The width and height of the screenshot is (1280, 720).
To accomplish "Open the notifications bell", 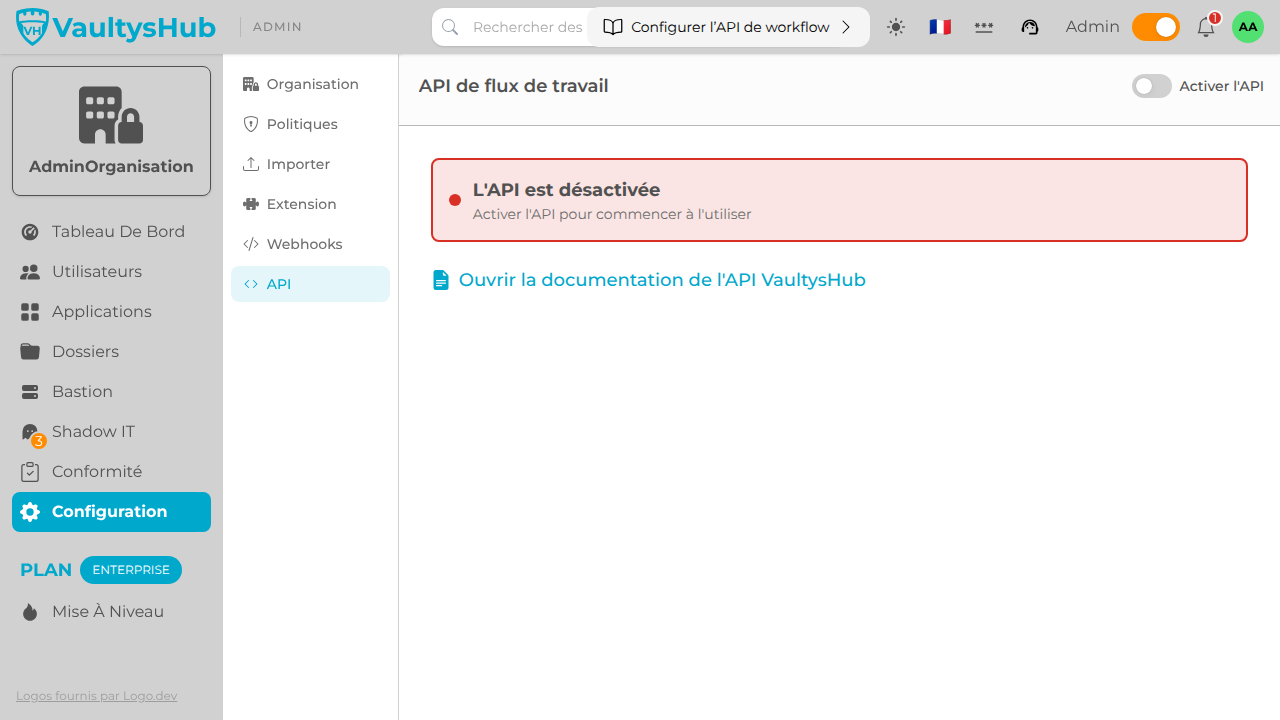I will click(x=1206, y=27).
